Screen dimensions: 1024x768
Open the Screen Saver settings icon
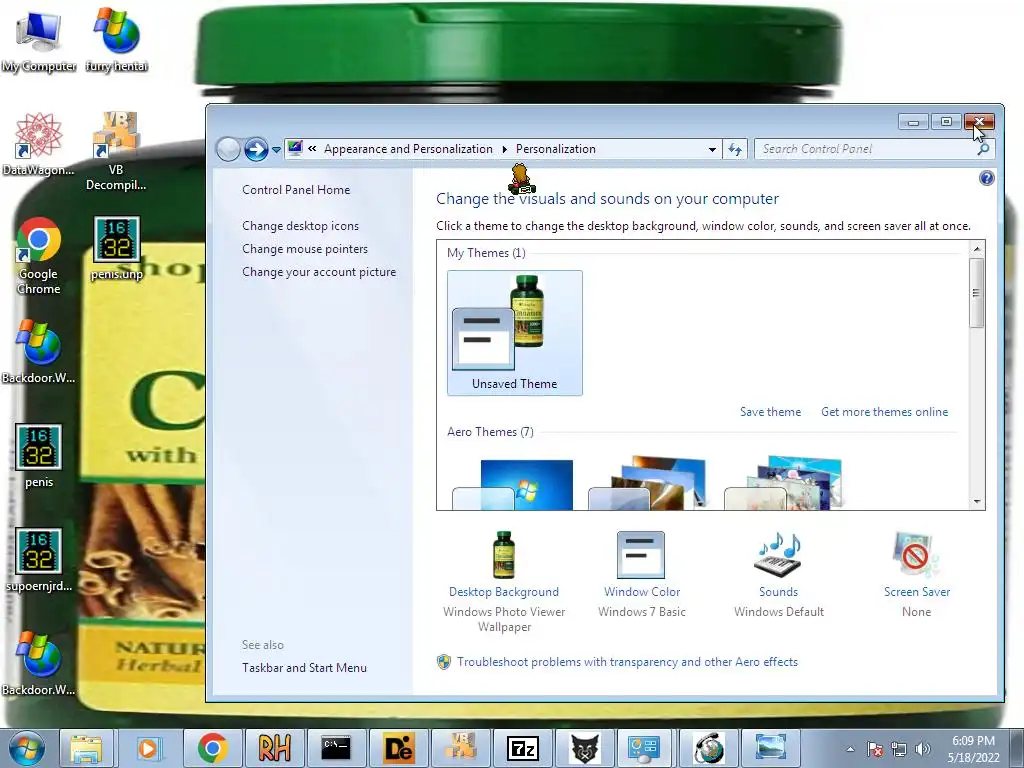tap(916, 555)
